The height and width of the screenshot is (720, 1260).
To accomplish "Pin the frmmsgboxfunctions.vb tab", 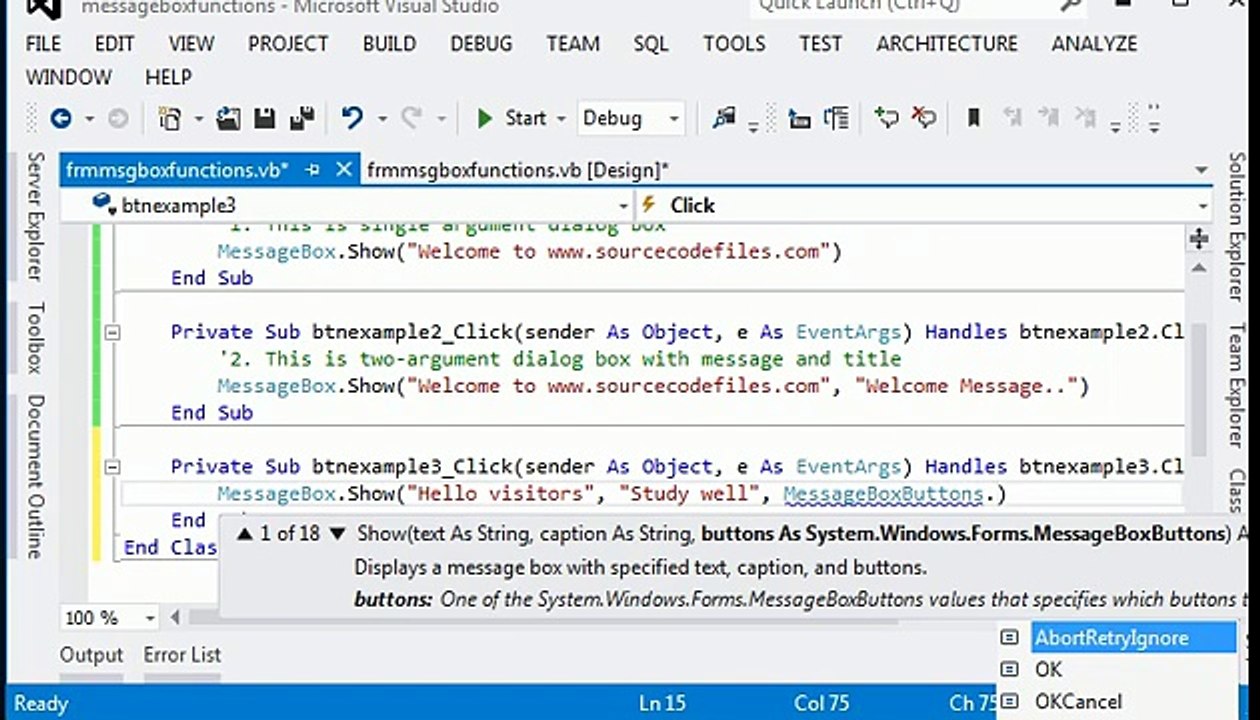I will coord(313,170).
